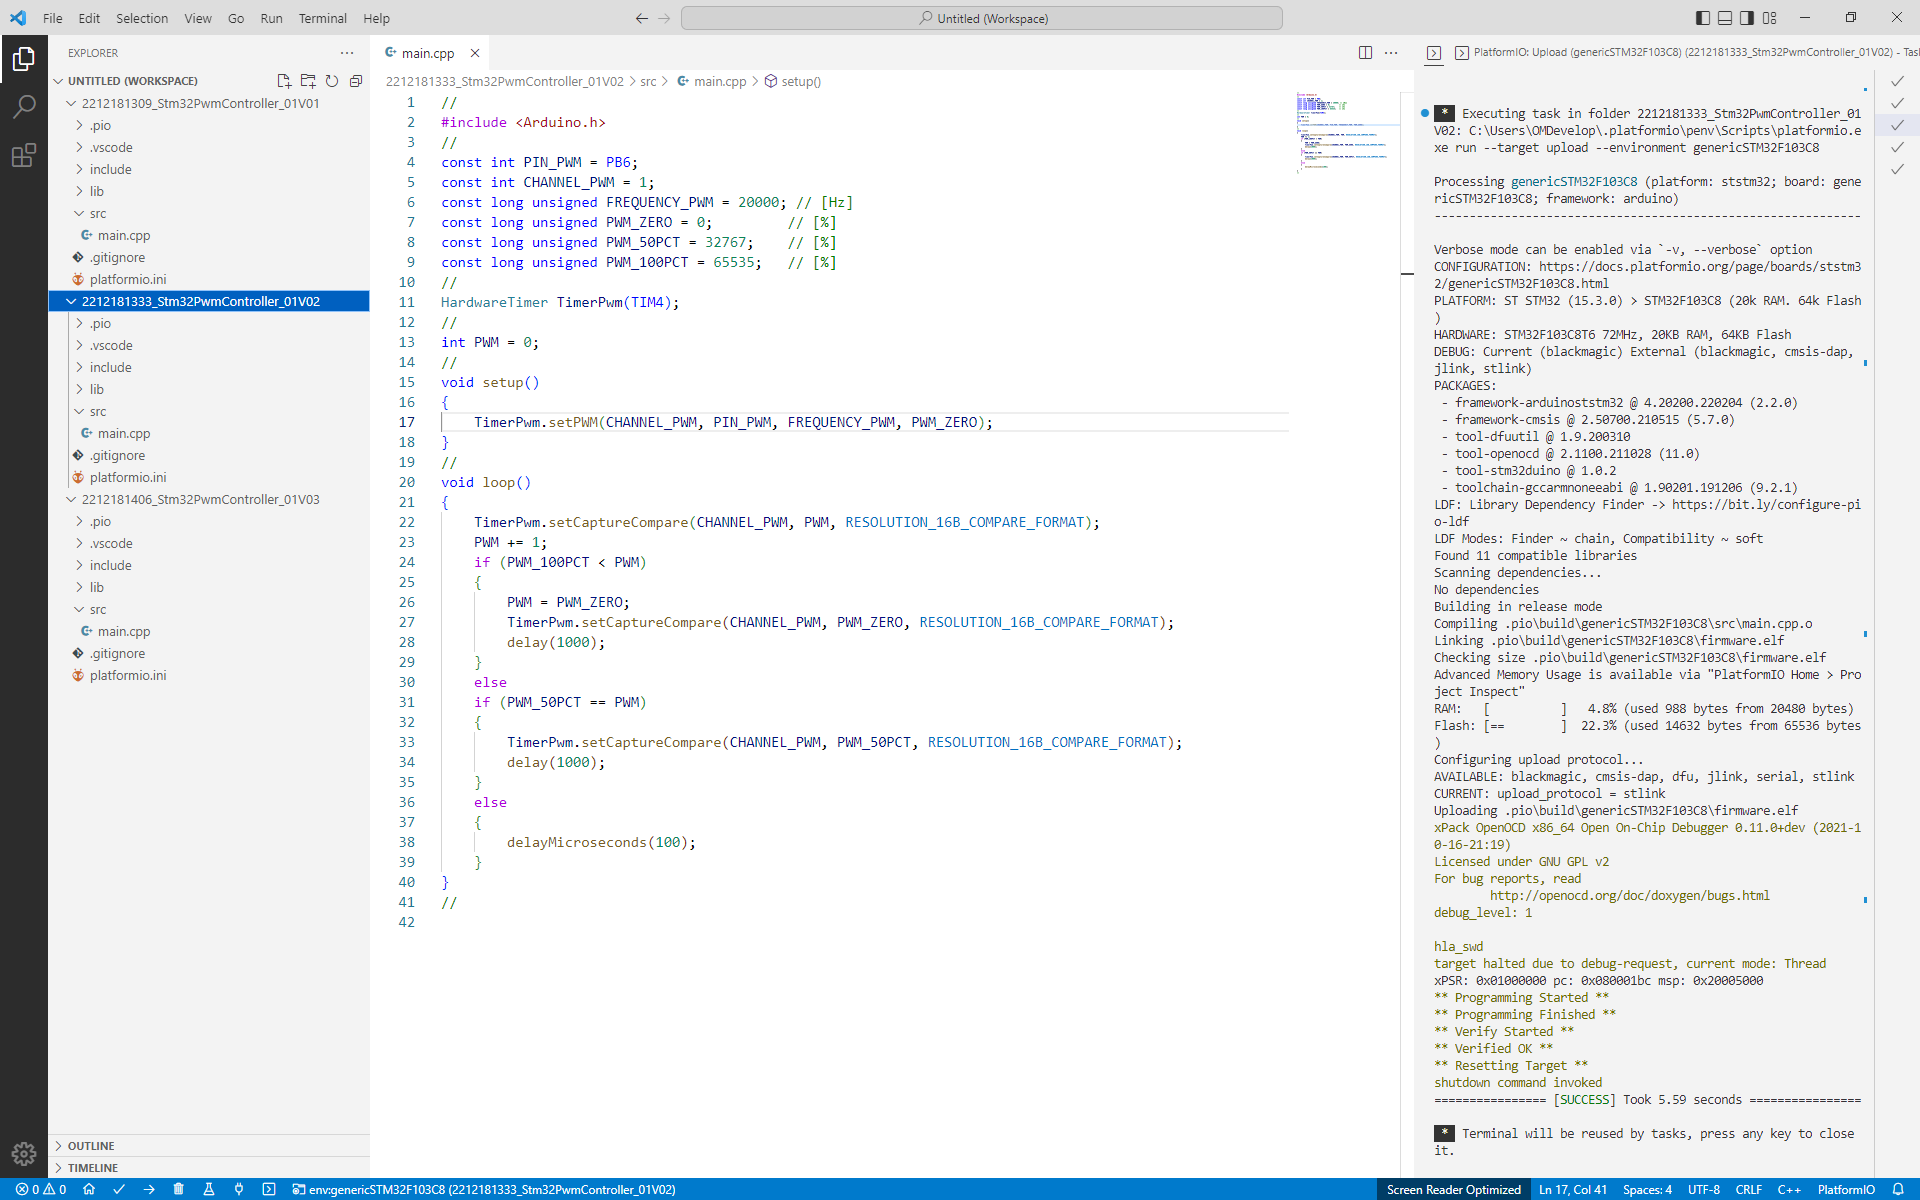Image resolution: width=1920 pixels, height=1200 pixels.
Task: Open the Serial Monitor plug icon
Action: click(239, 1189)
